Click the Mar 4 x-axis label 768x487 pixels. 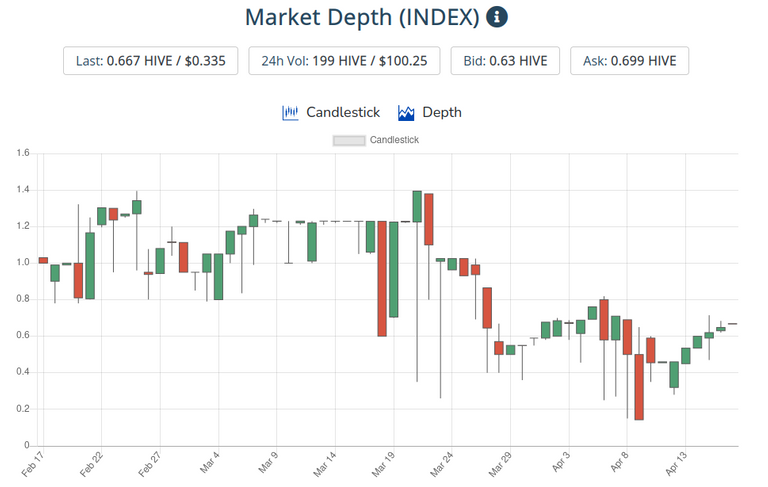point(210,463)
